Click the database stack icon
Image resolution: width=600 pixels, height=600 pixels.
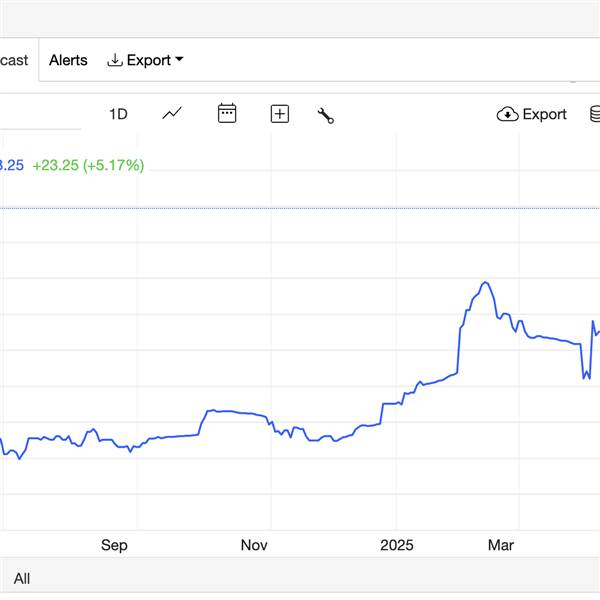click(x=595, y=114)
